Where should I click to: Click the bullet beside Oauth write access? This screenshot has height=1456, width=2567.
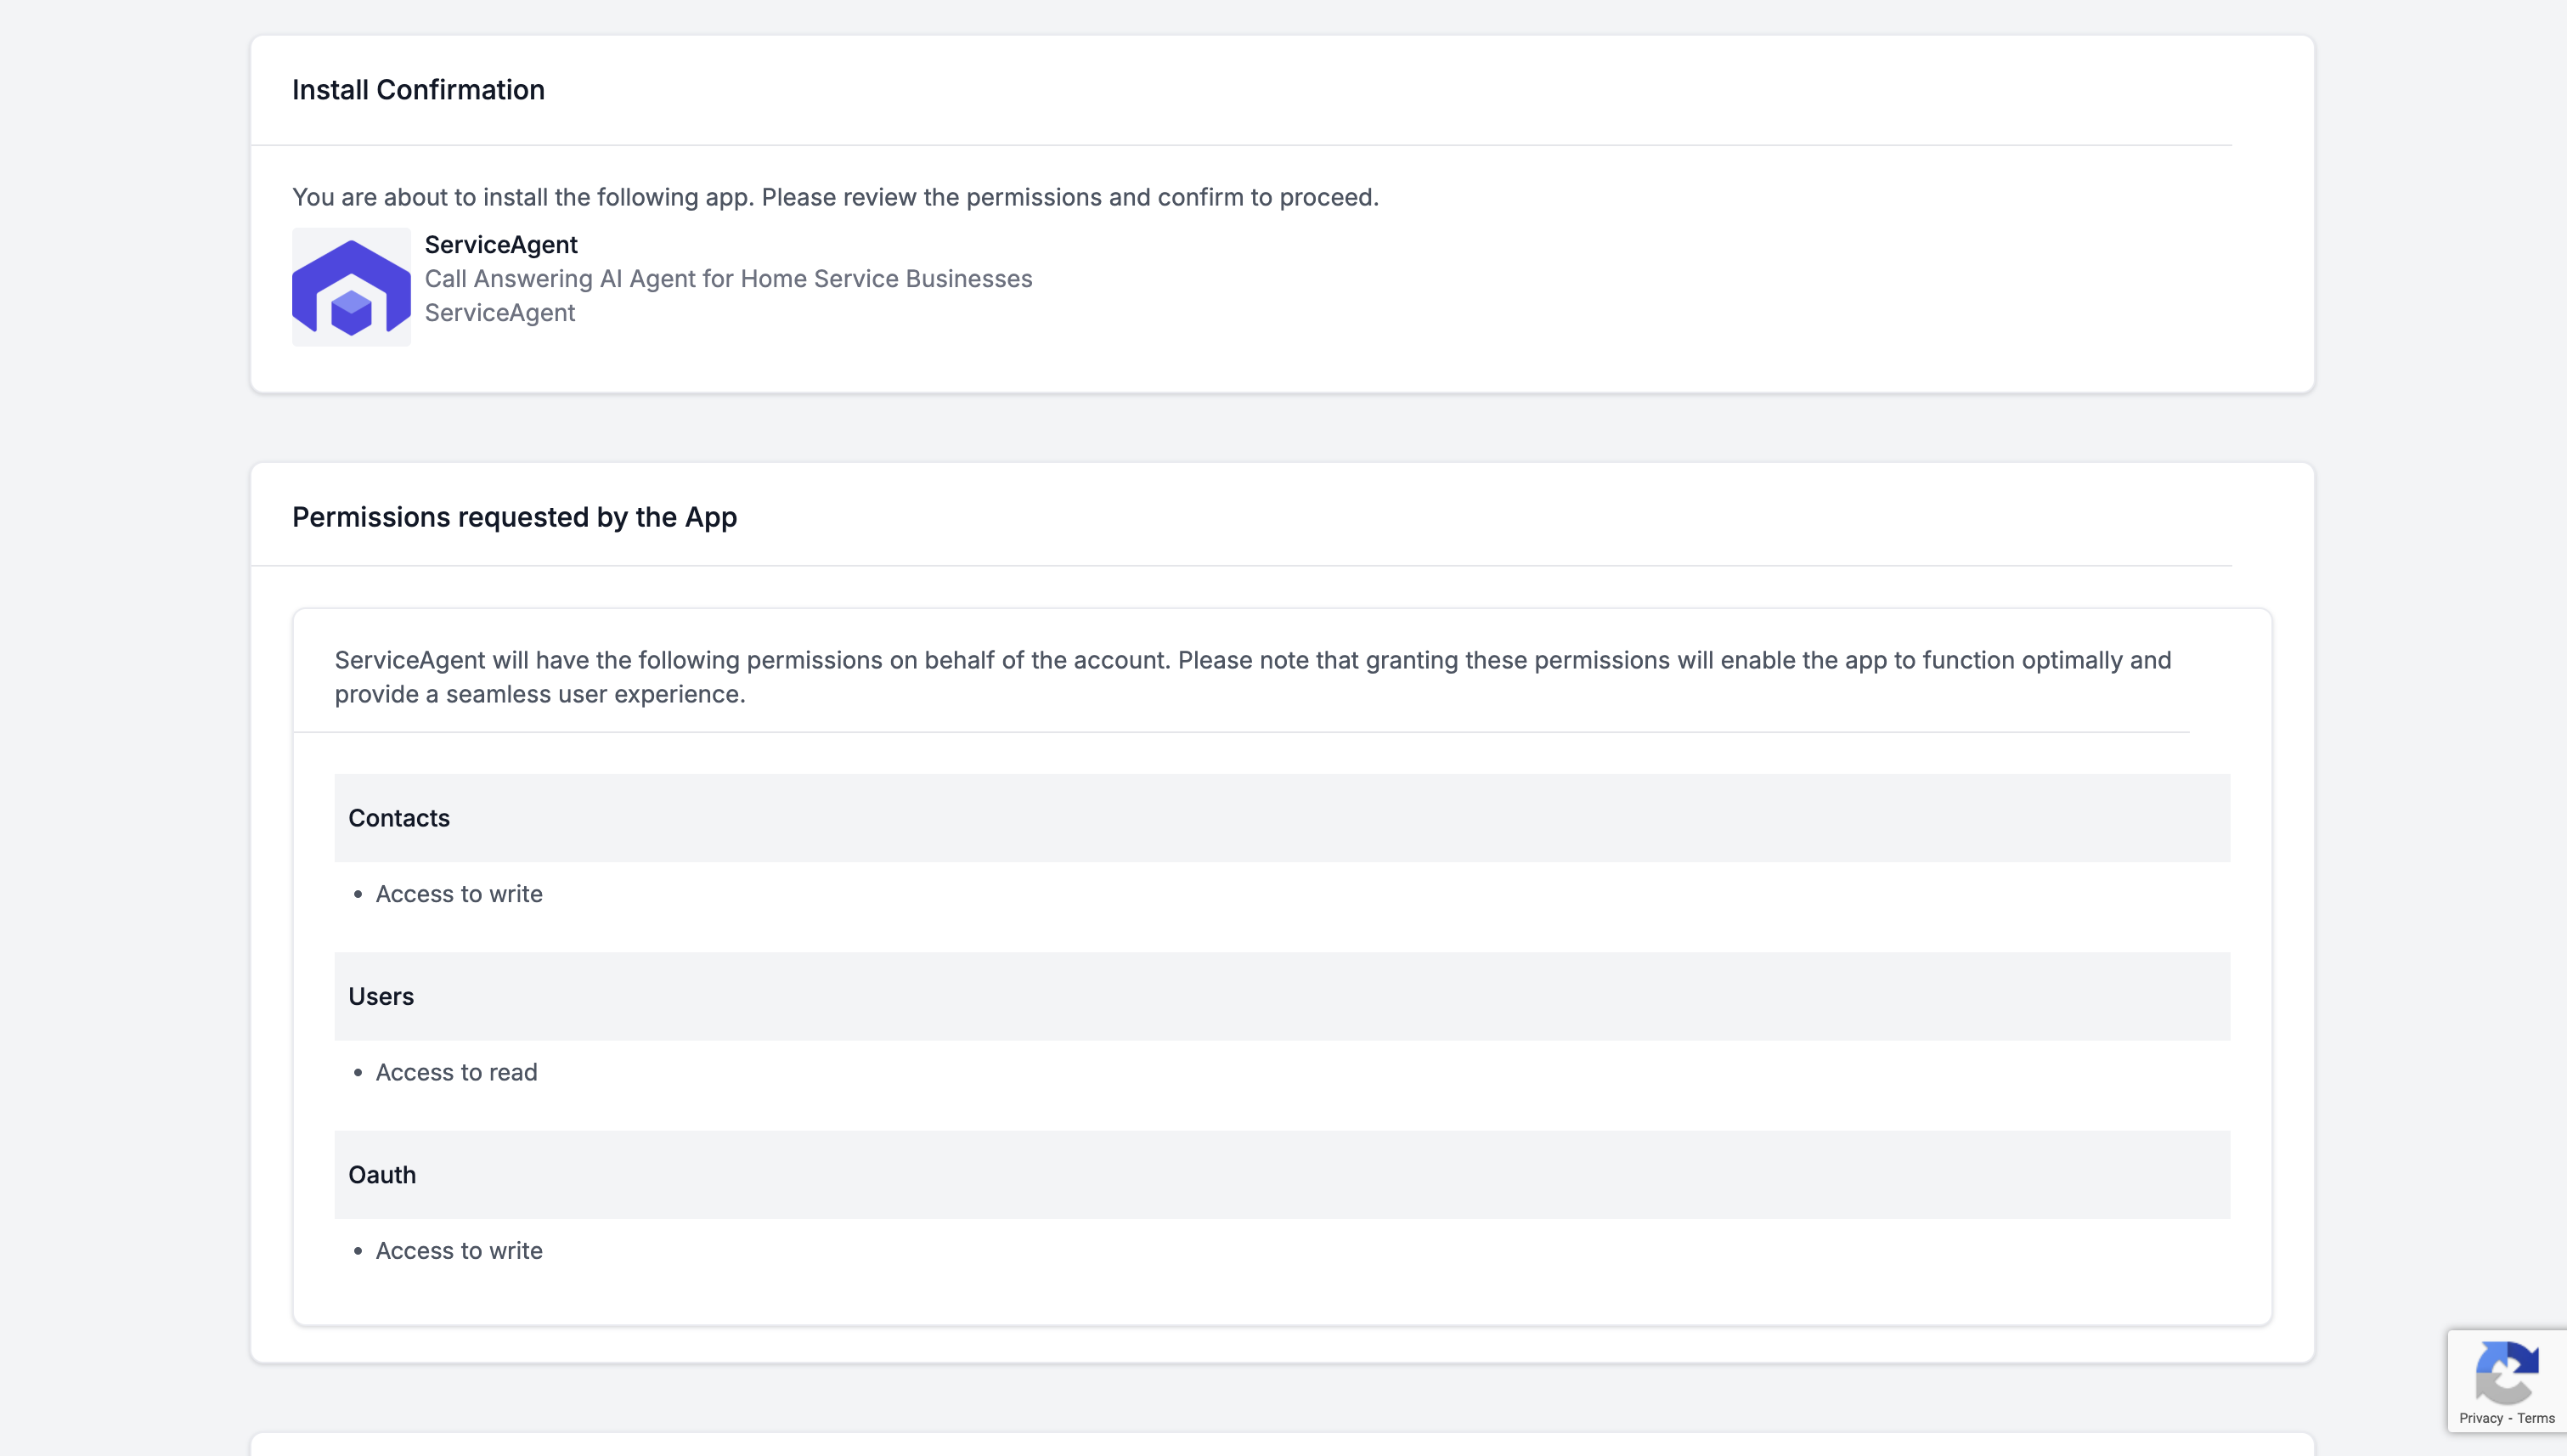(358, 1251)
